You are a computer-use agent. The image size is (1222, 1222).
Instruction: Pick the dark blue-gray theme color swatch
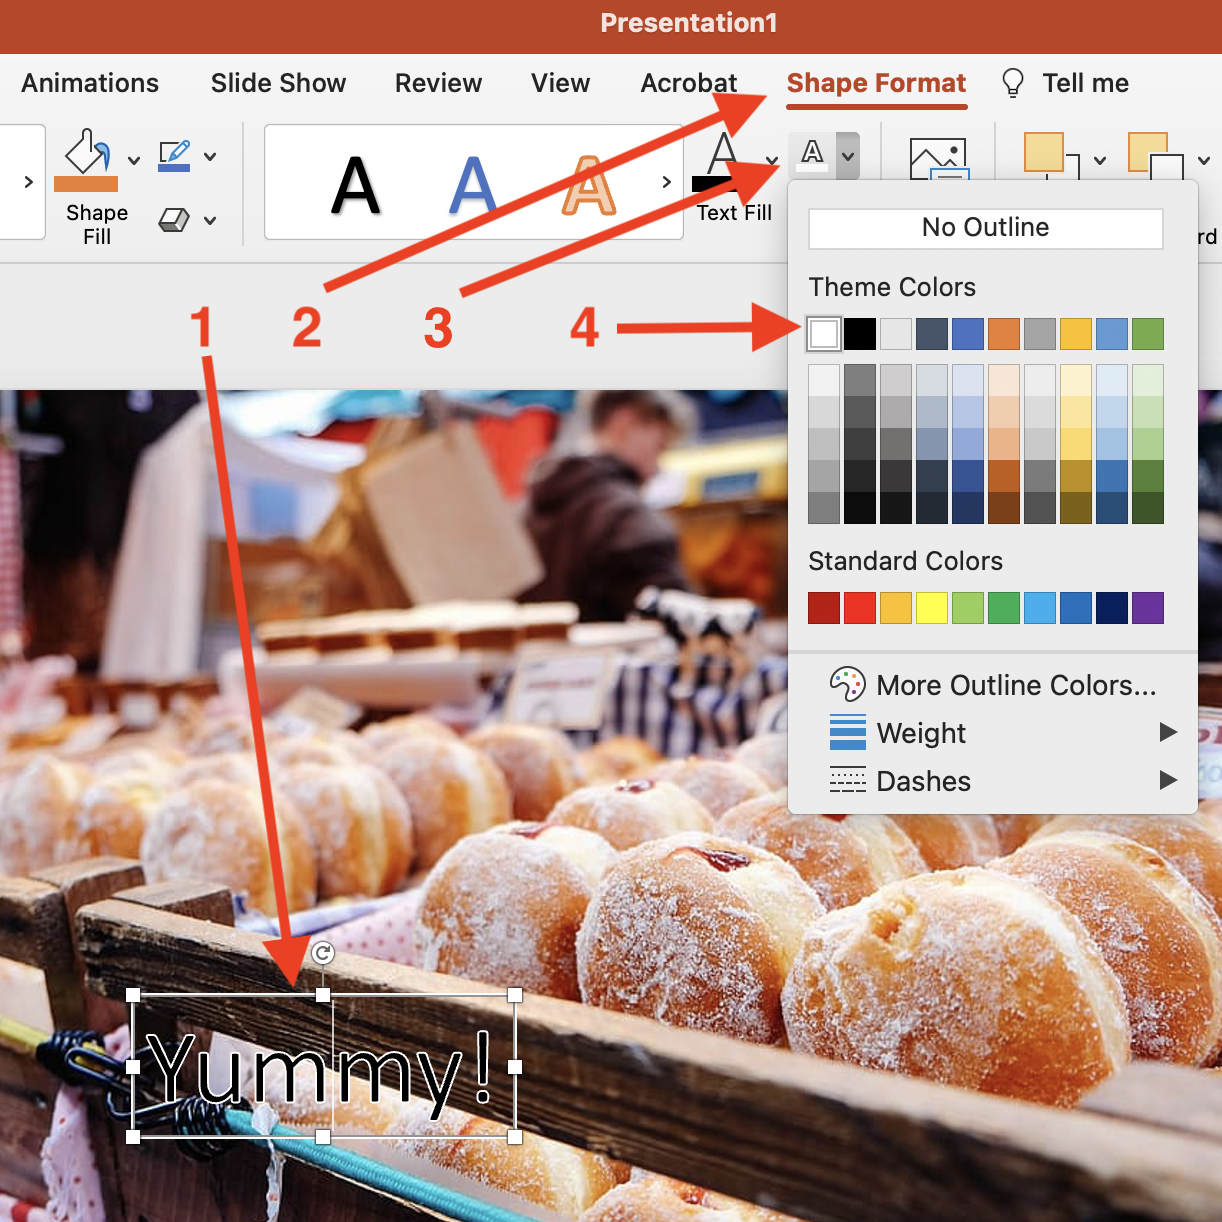932,334
